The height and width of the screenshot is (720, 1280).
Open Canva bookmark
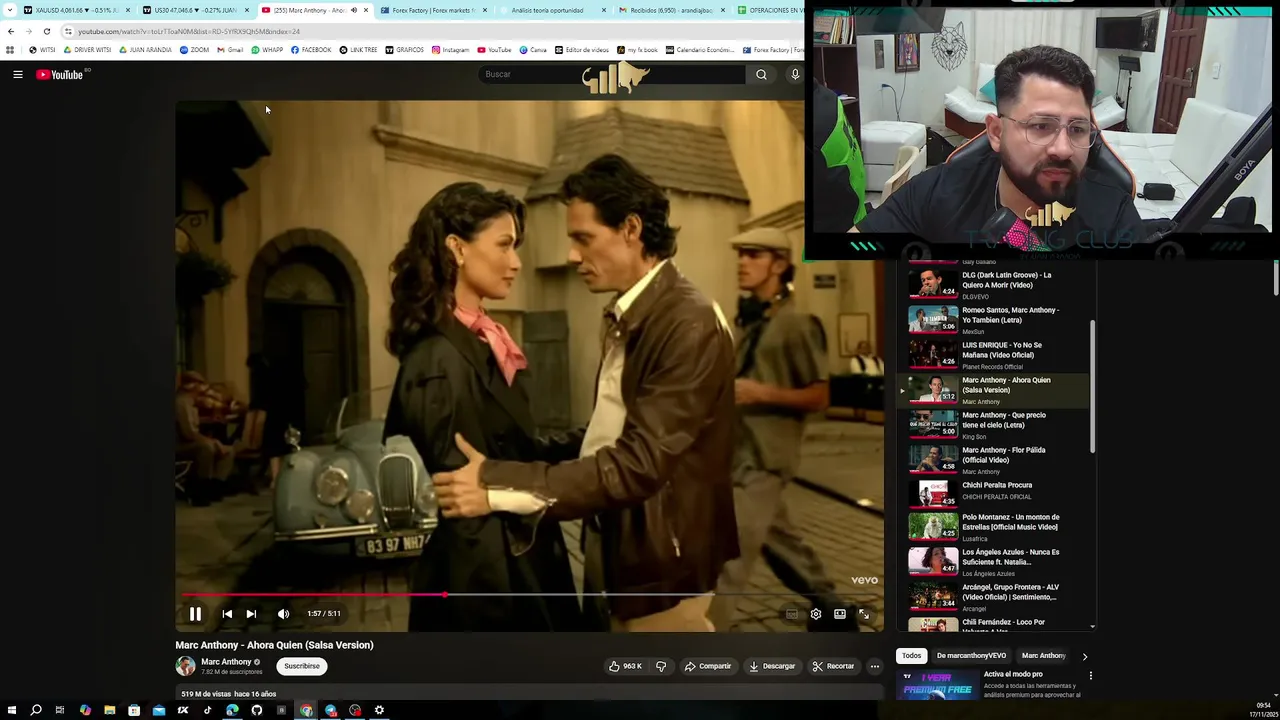point(533,50)
